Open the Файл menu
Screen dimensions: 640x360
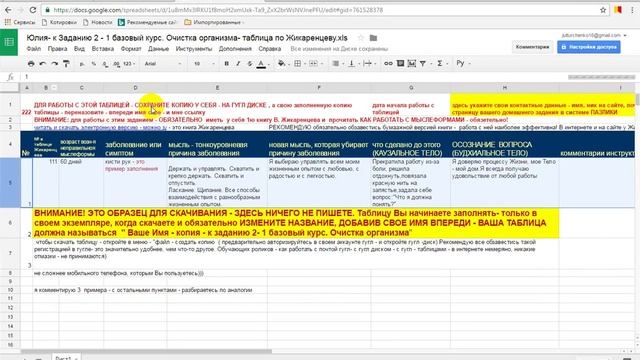click(x=34, y=49)
